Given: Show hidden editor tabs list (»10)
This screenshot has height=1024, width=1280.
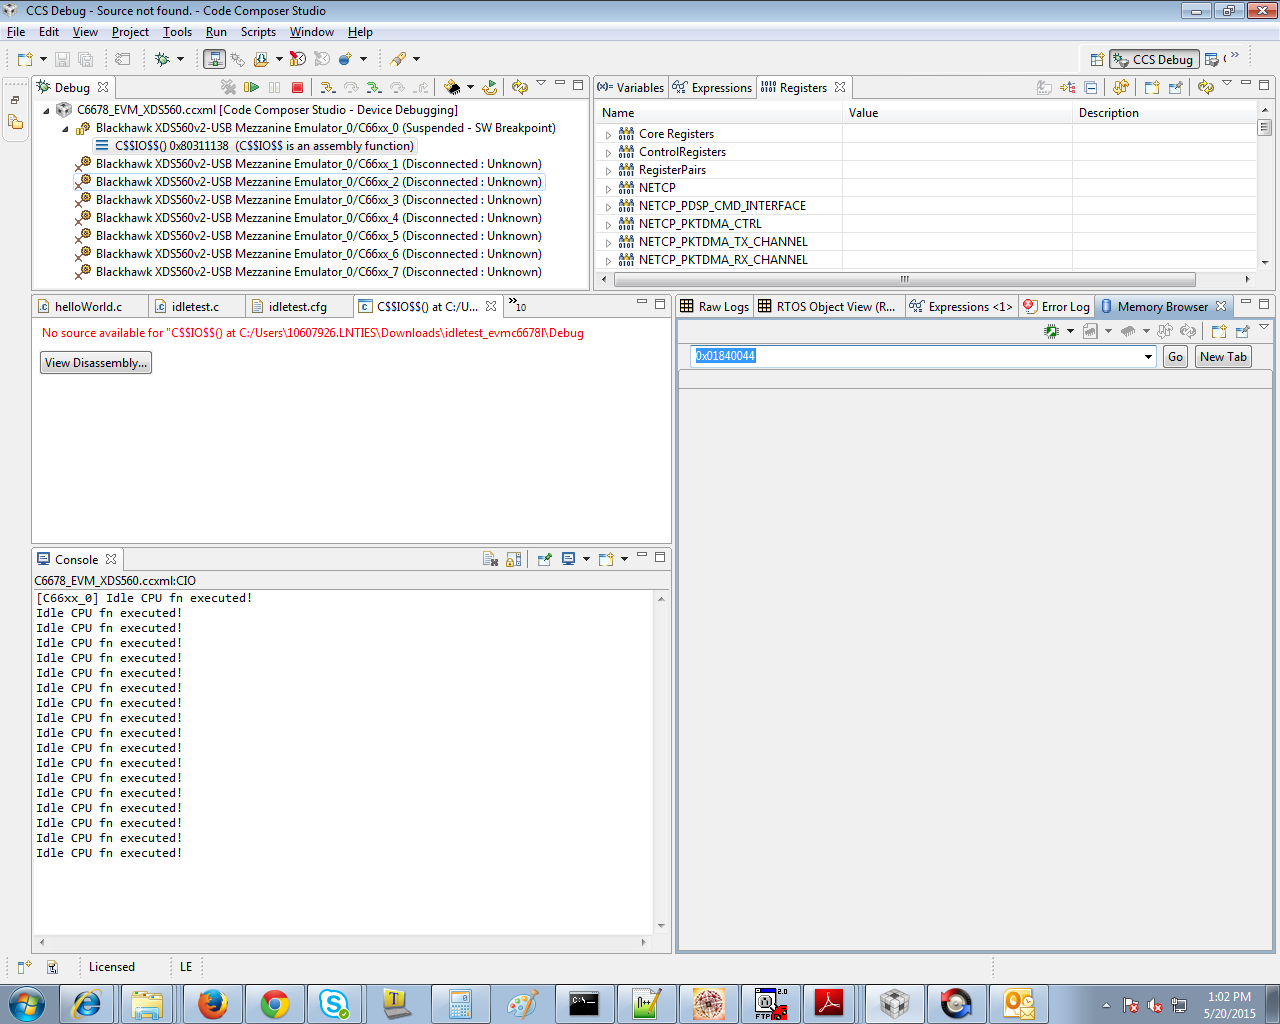Looking at the screenshot, I should [x=517, y=305].
